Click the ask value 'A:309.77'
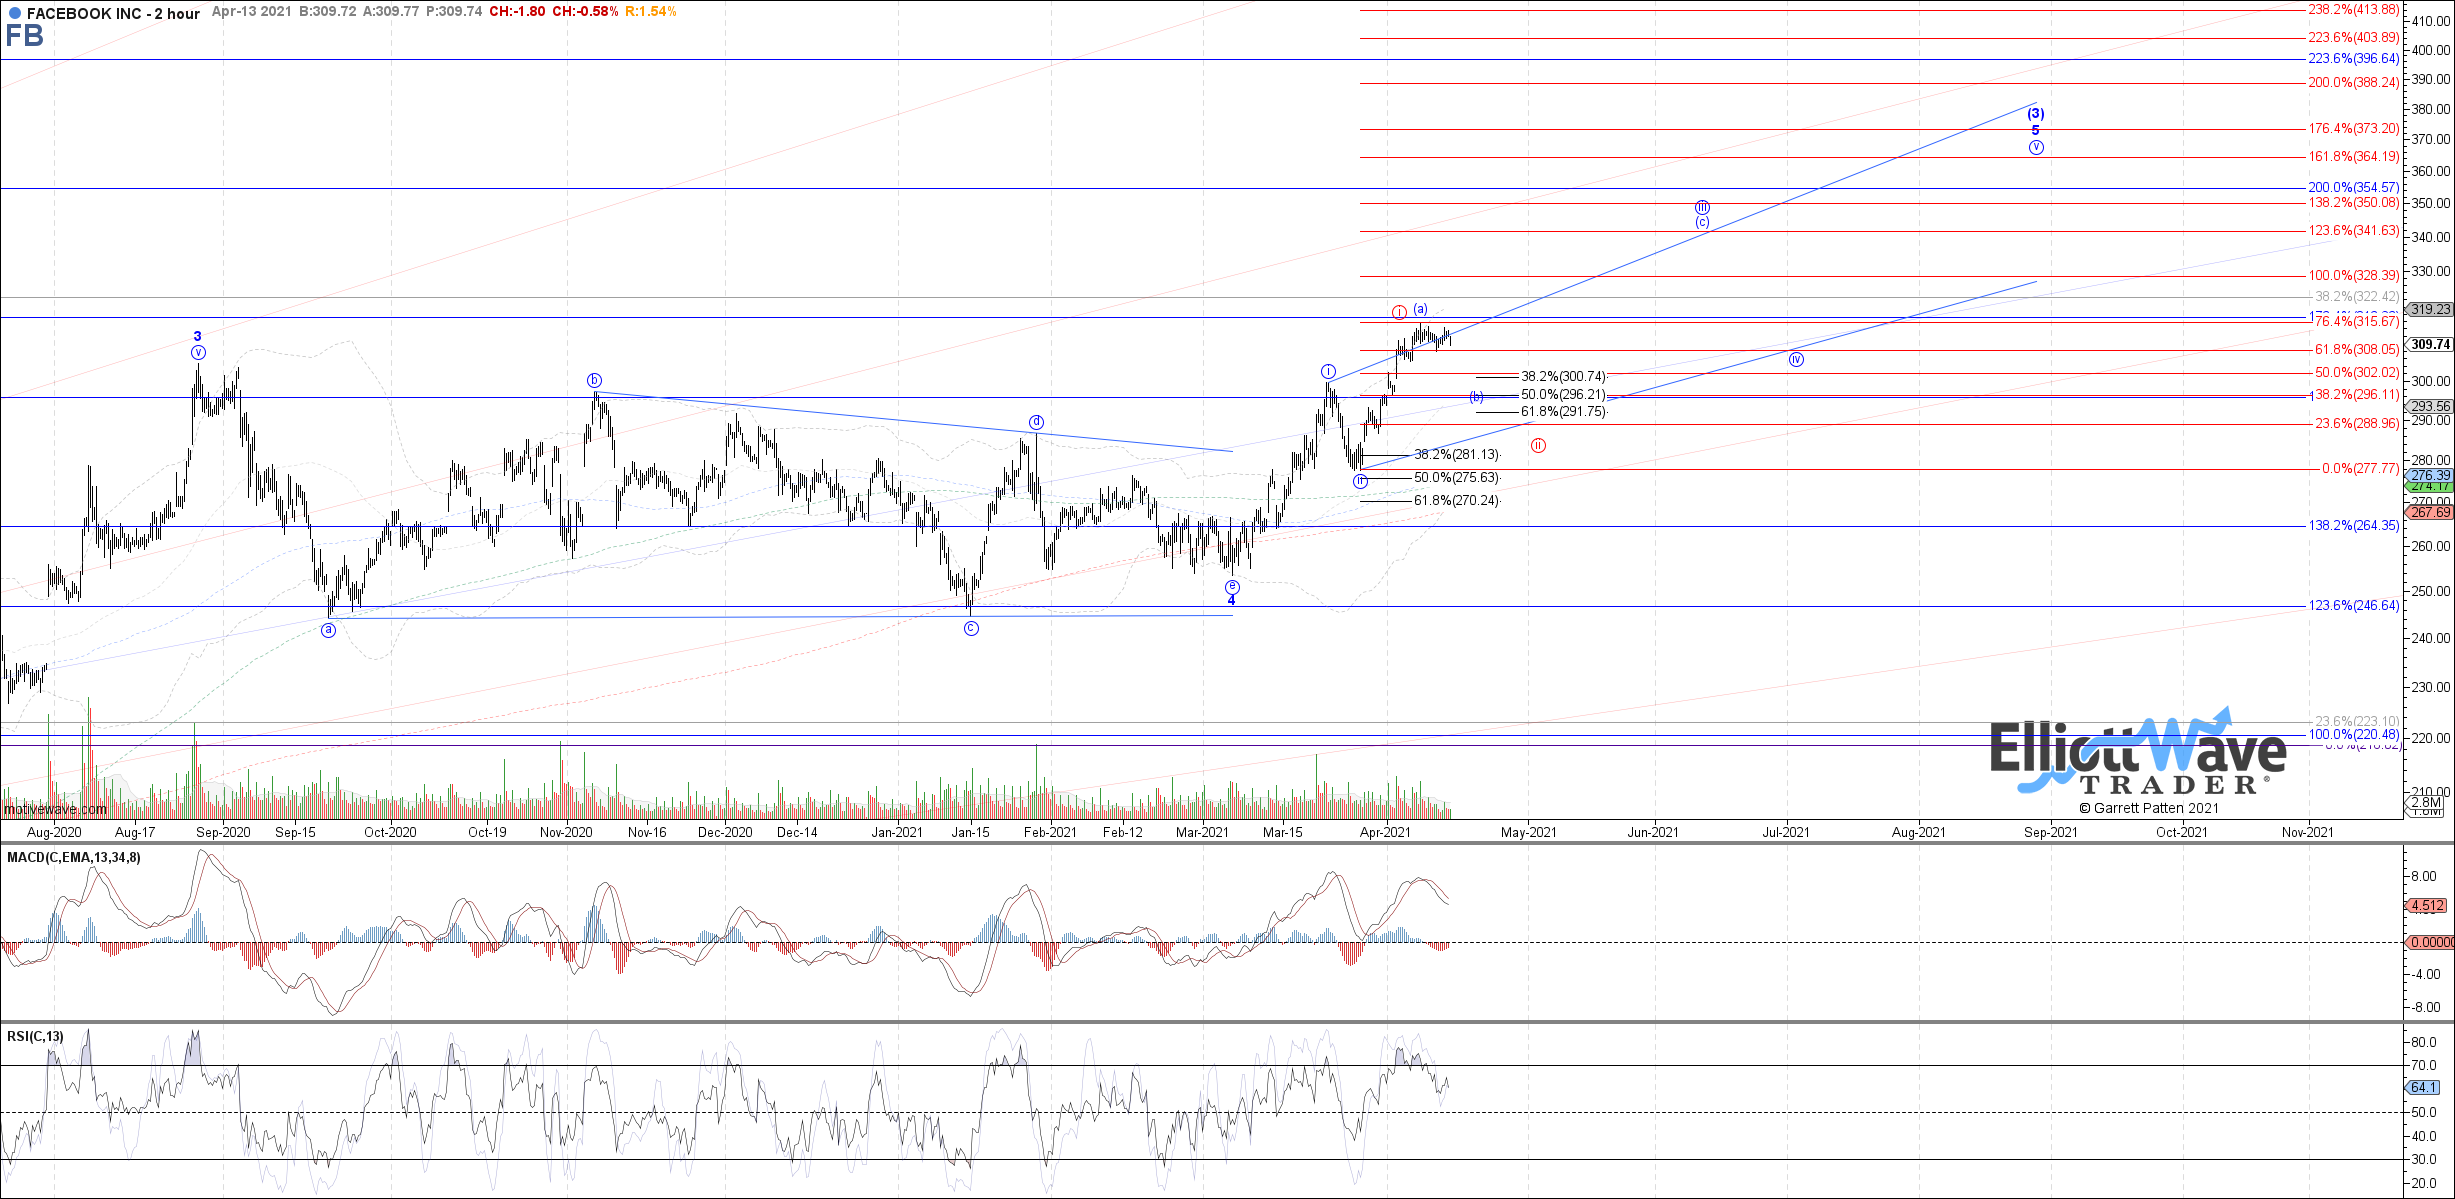The image size is (2455, 1199). tap(391, 12)
